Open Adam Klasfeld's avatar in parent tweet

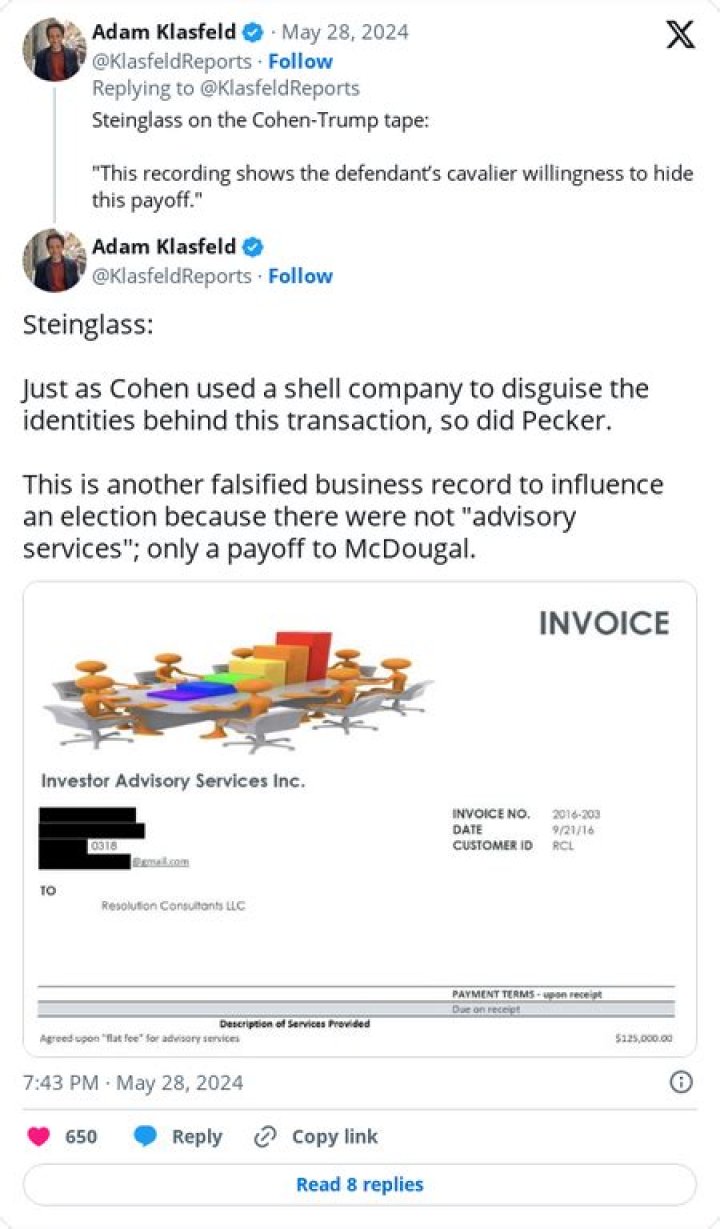point(54,47)
